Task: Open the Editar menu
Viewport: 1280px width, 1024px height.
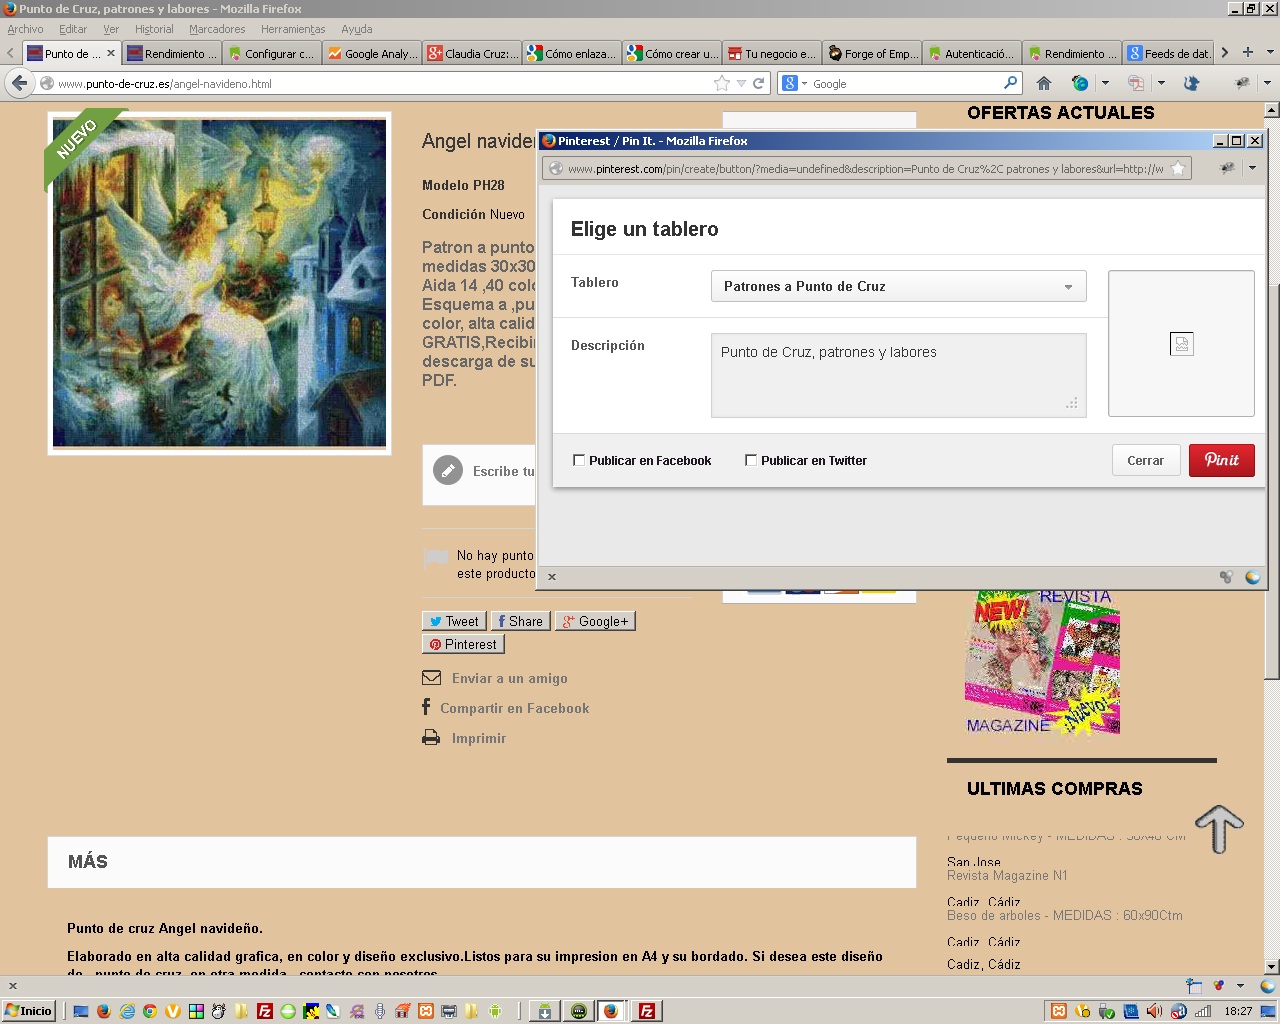Action: point(73,29)
